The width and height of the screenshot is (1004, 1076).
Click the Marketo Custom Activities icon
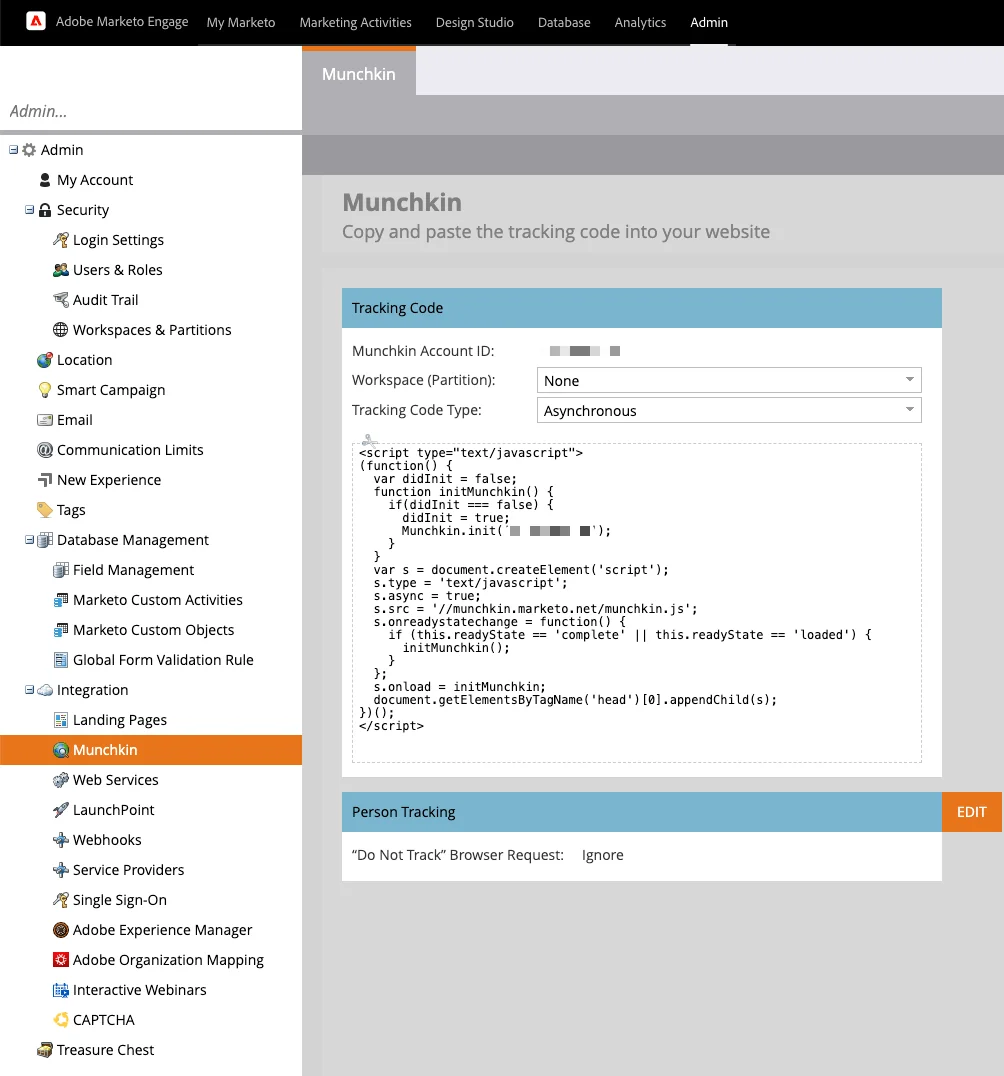pos(60,600)
